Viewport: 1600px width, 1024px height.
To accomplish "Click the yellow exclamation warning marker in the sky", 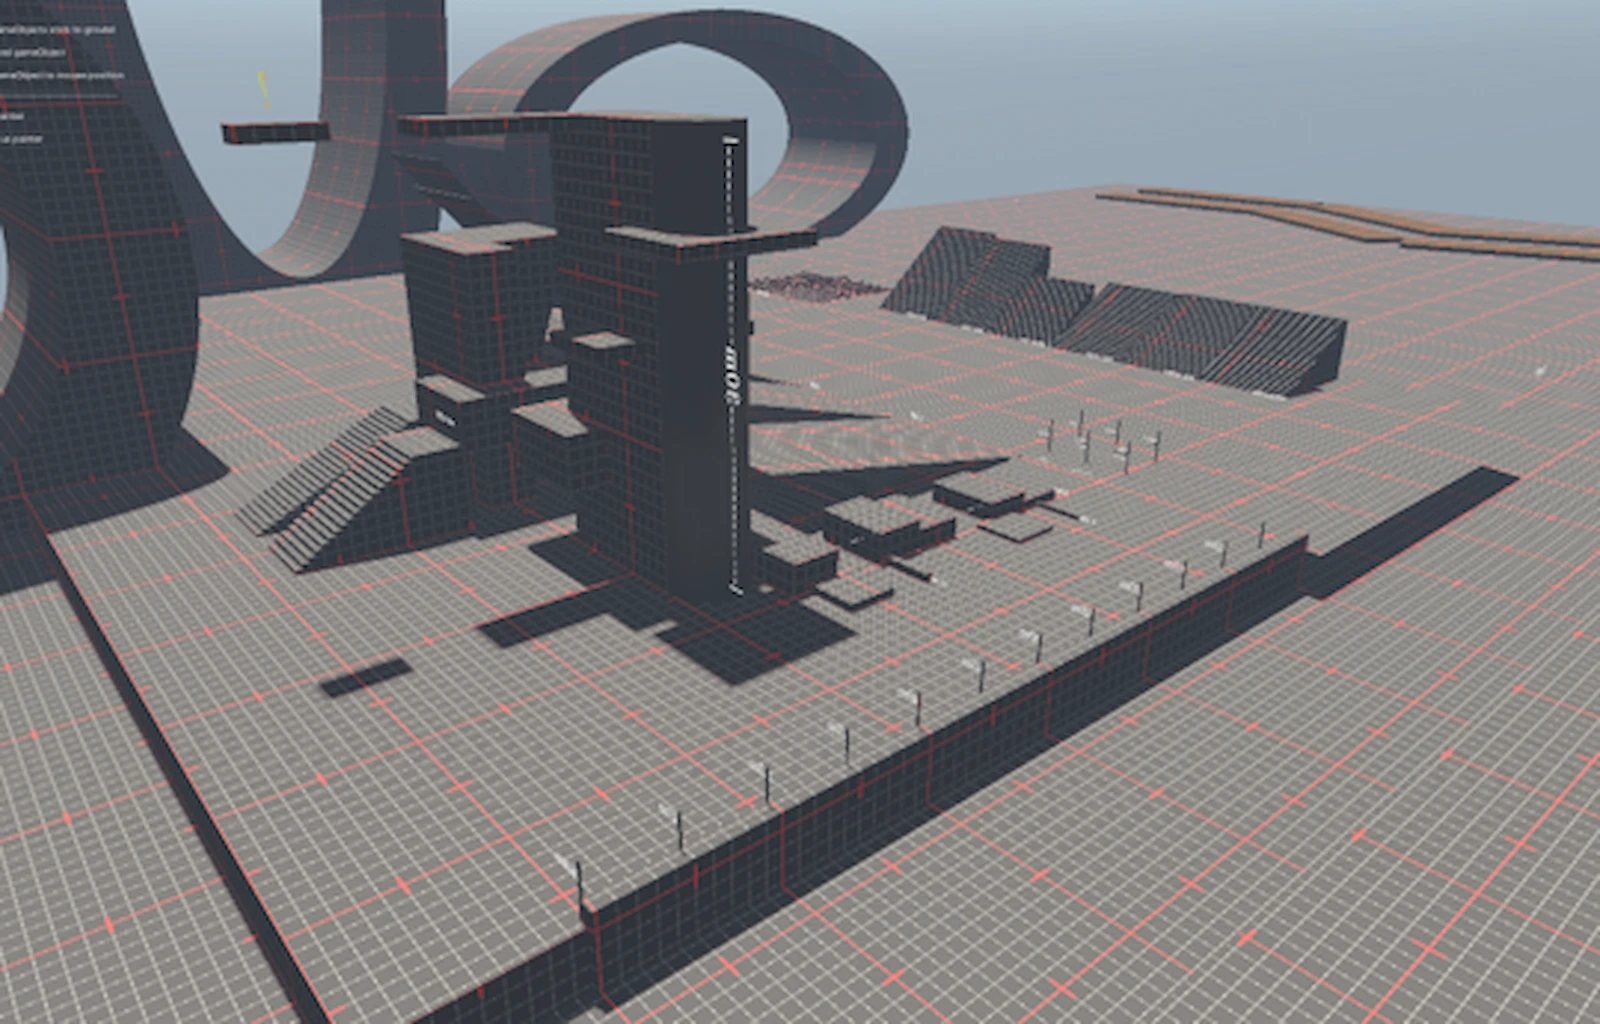I will pyautogui.click(x=263, y=90).
